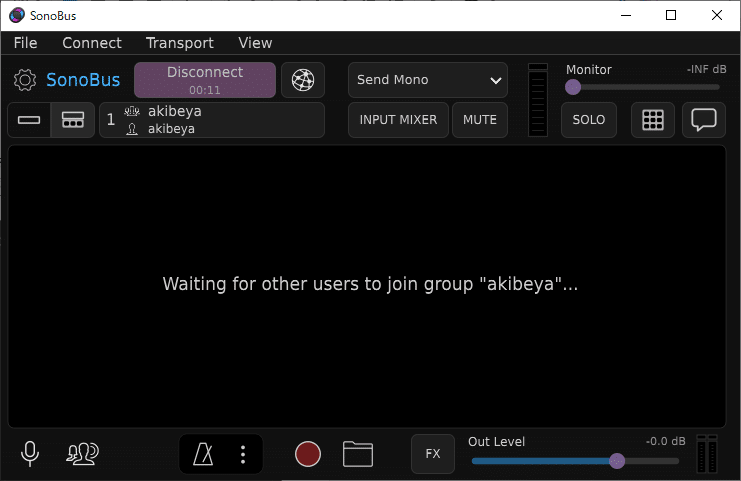Screen dimensions: 741x481
Task: Start recording with the red record button
Action: coord(308,454)
